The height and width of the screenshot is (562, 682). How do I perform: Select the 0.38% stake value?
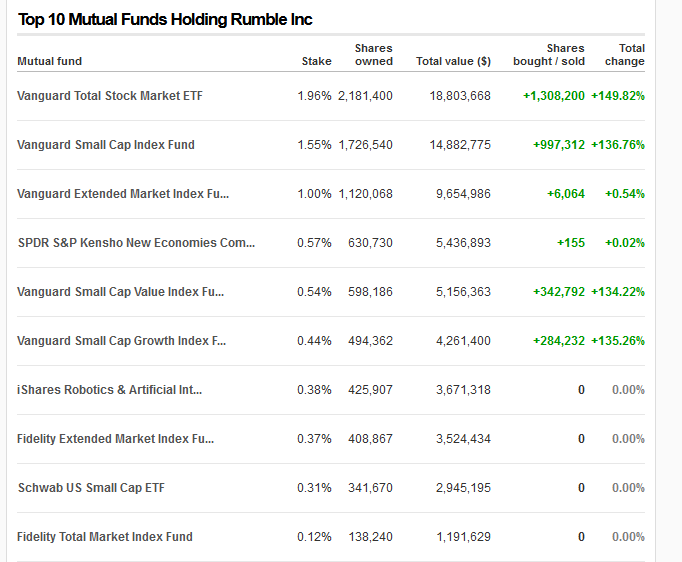click(x=314, y=390)
